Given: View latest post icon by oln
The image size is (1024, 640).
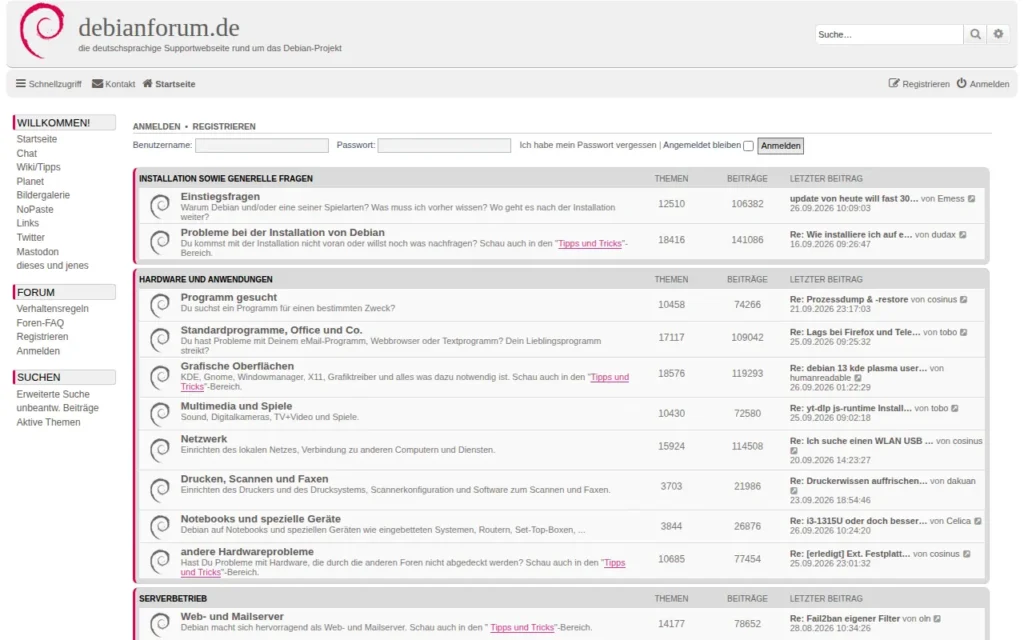Looking at the screenshot, I should click(x=937, y=618).
